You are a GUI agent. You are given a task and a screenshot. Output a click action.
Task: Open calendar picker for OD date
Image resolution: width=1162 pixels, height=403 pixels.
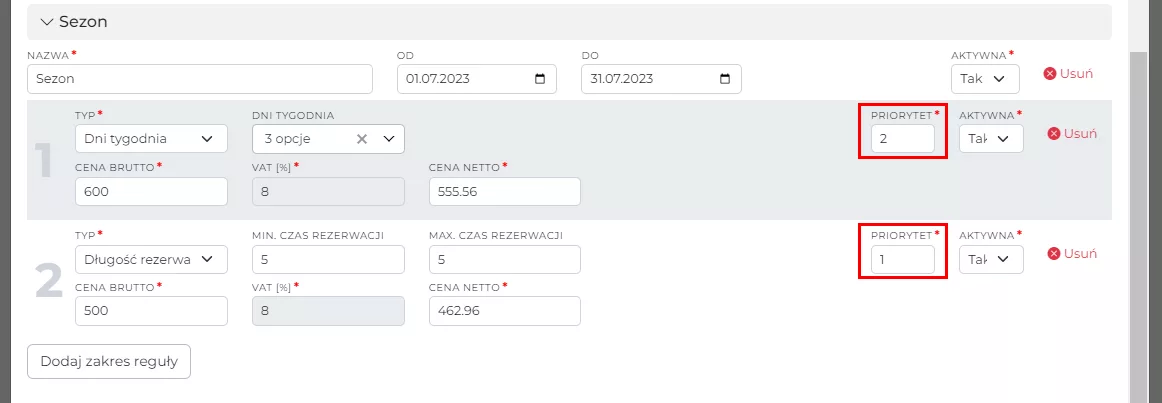541,79
